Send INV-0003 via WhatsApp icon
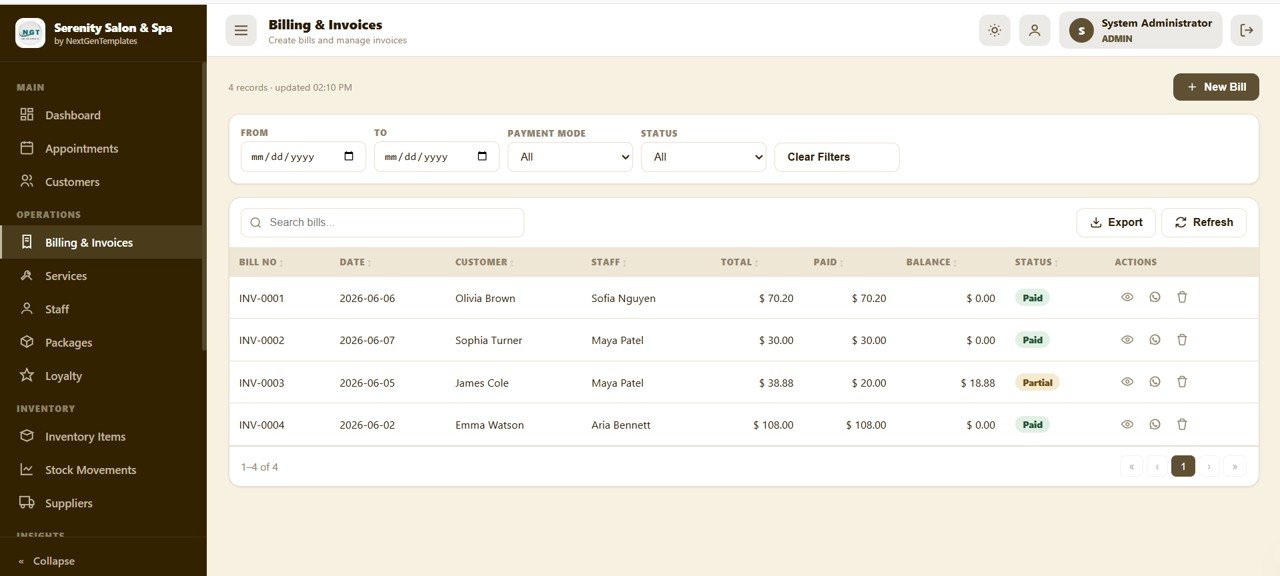Viewport: 1280px width, 576px height. click(1155, 382)
